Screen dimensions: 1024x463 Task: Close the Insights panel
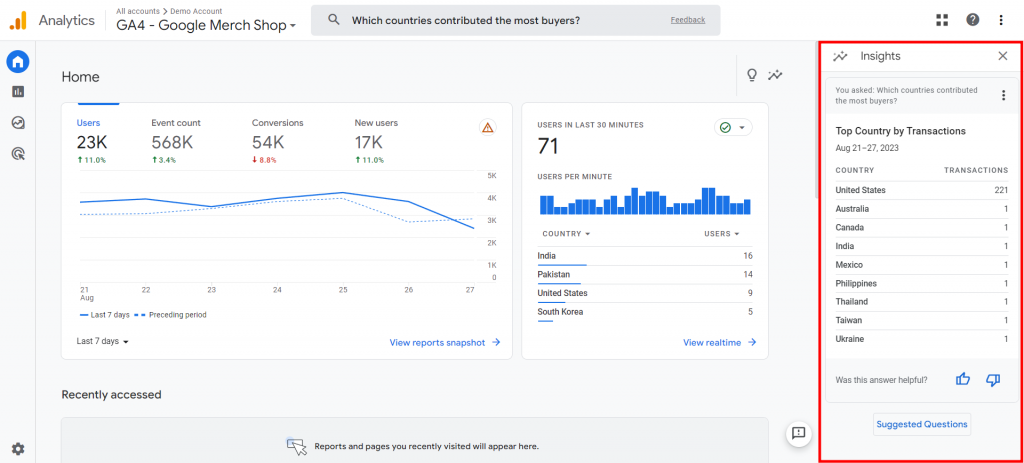pos(1003,56)
